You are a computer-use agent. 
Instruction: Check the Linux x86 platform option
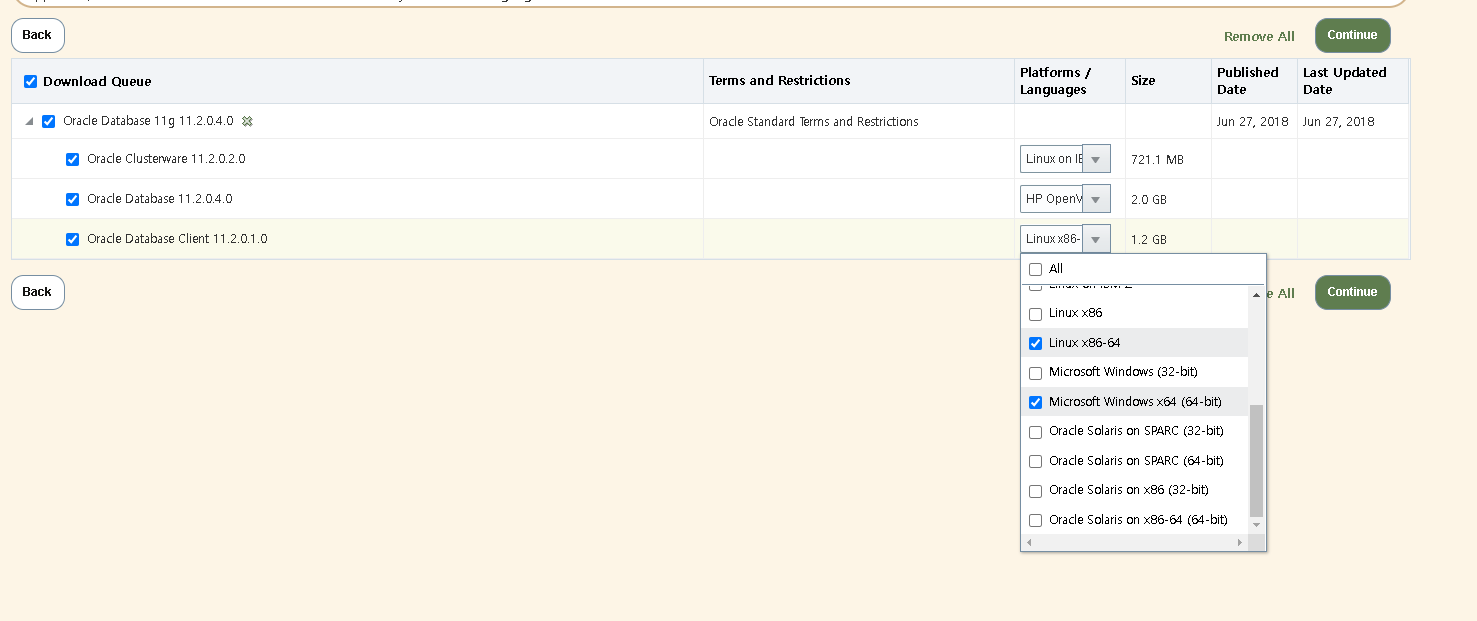[x=1035, y=314]
